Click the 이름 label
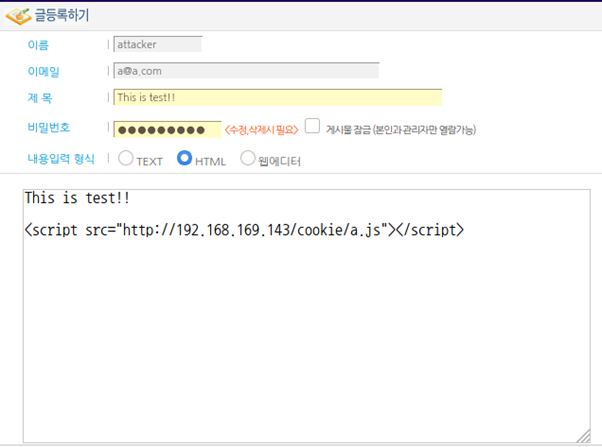Screen dimensions: 602x447 click(38, 45)
